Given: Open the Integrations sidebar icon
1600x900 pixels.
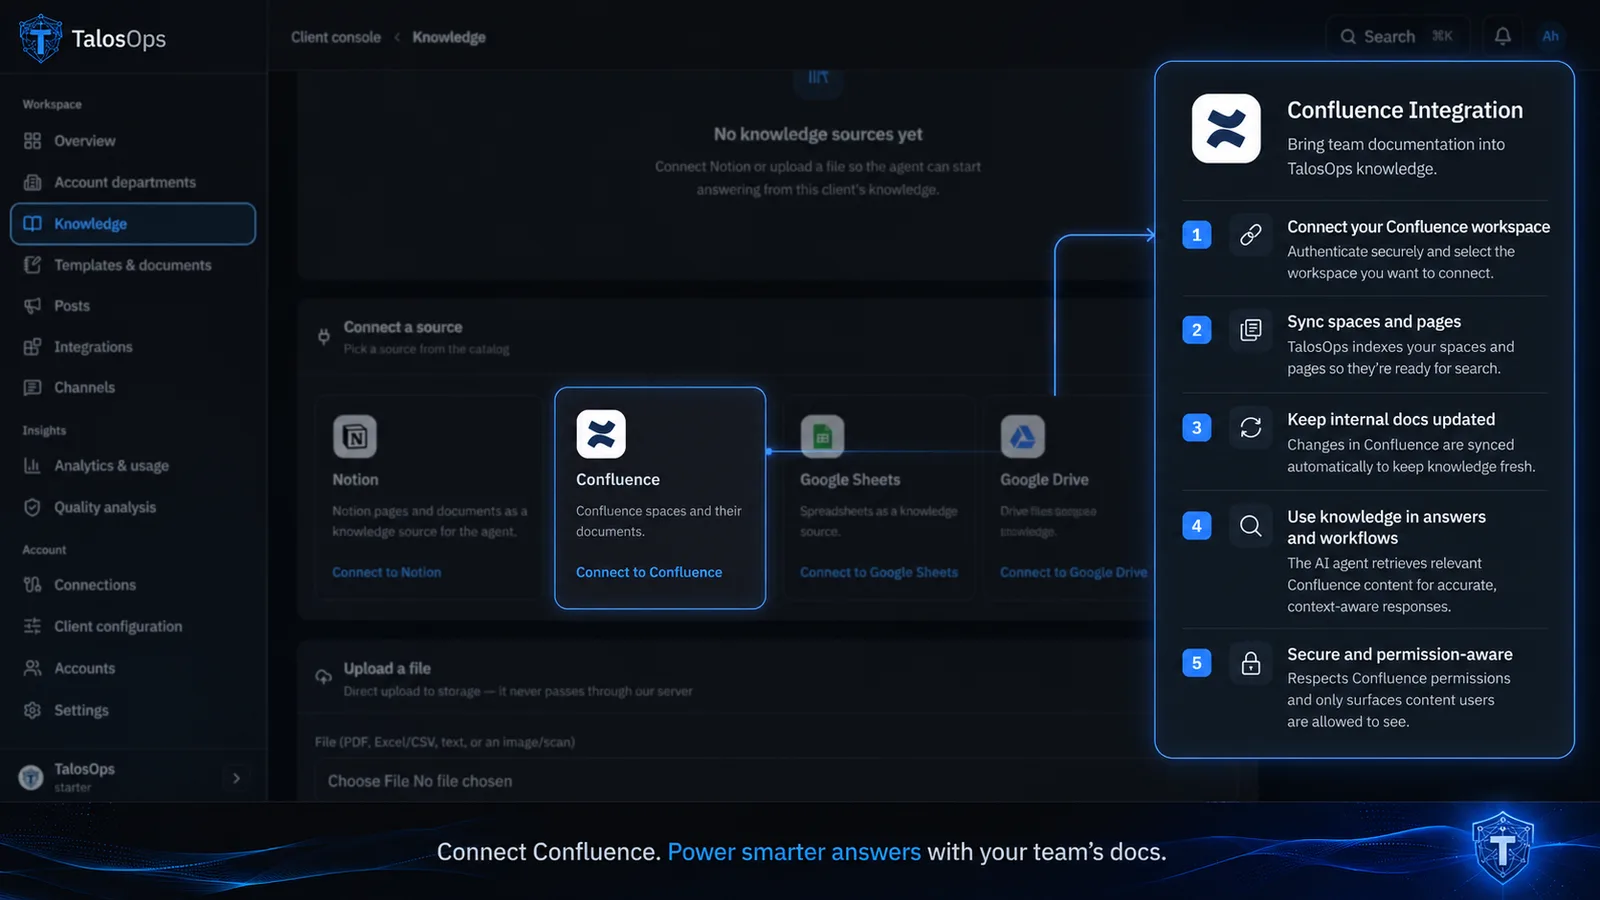Looking at the screenshot, I should [x=33, y=347].
